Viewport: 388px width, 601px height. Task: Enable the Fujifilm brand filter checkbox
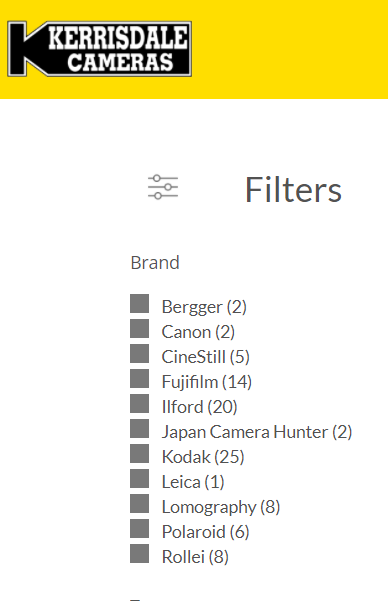(140, 379)
